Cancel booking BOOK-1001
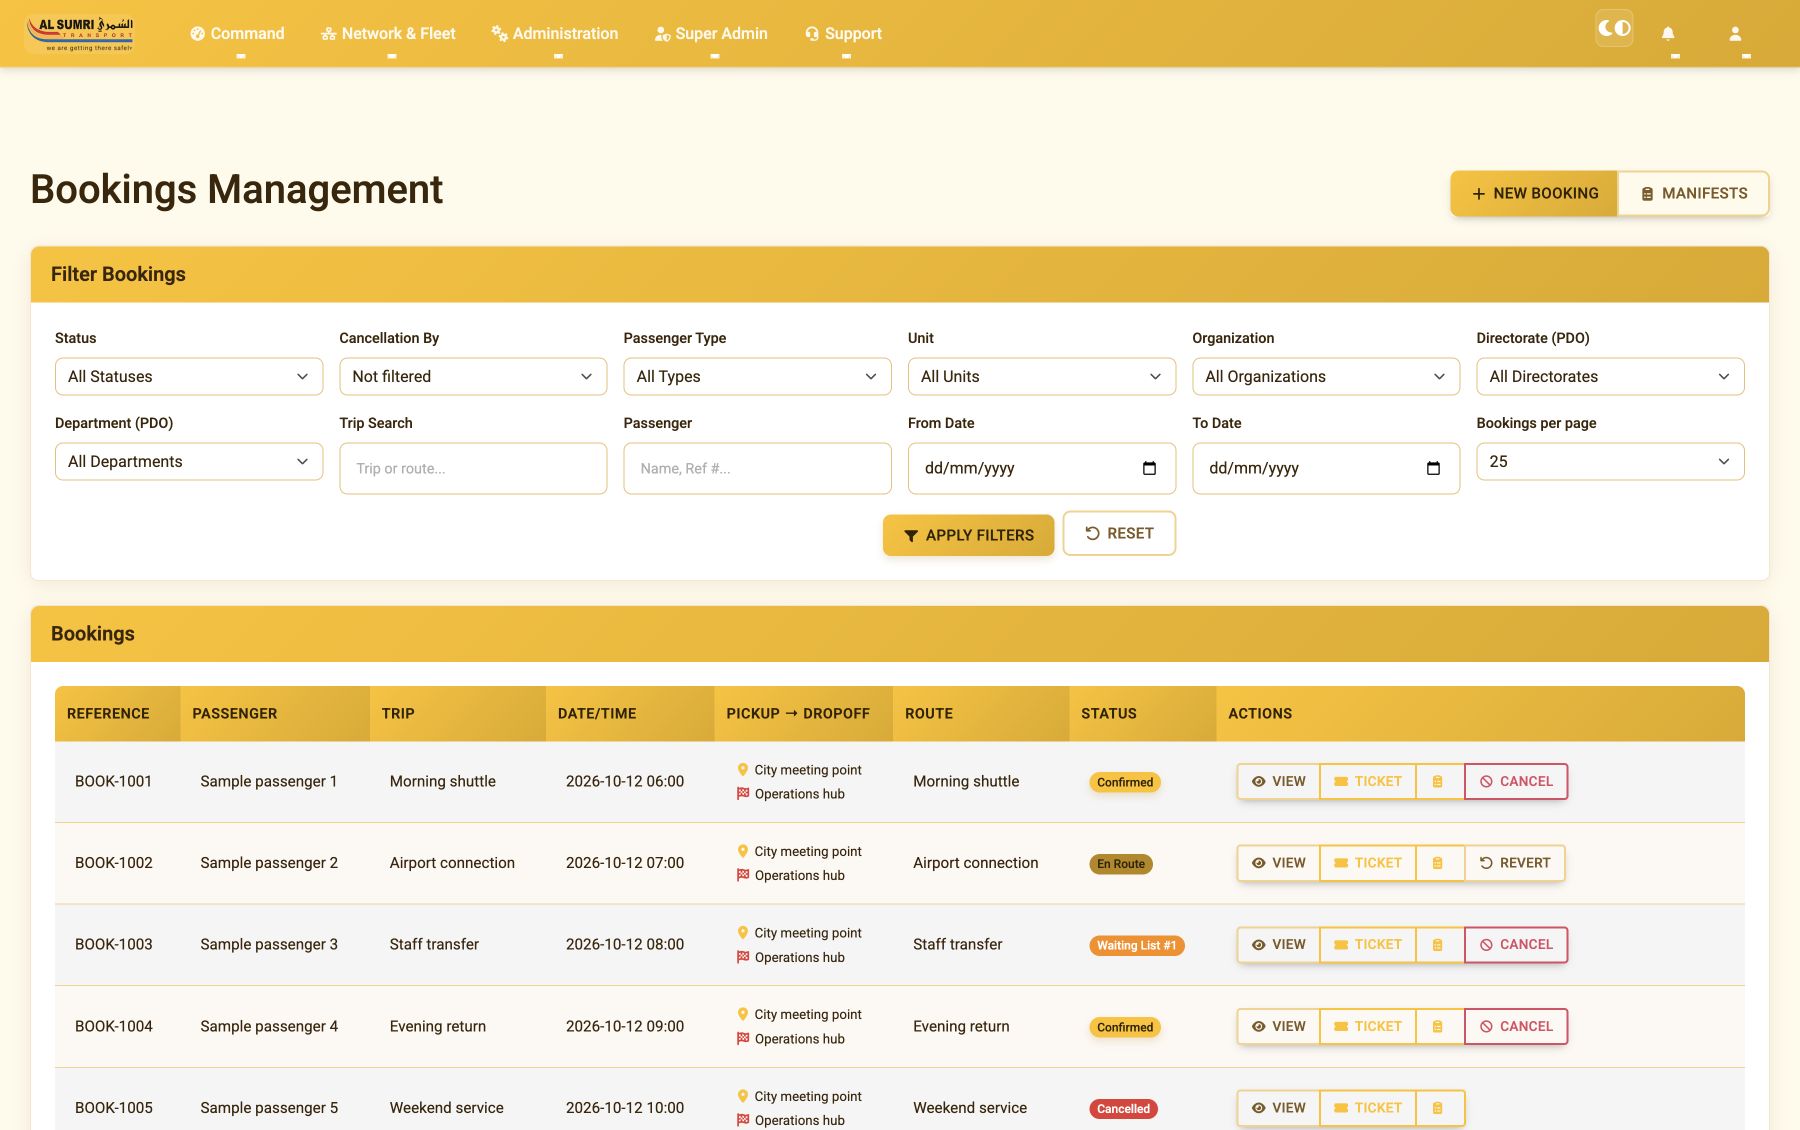 (1516, 781)
